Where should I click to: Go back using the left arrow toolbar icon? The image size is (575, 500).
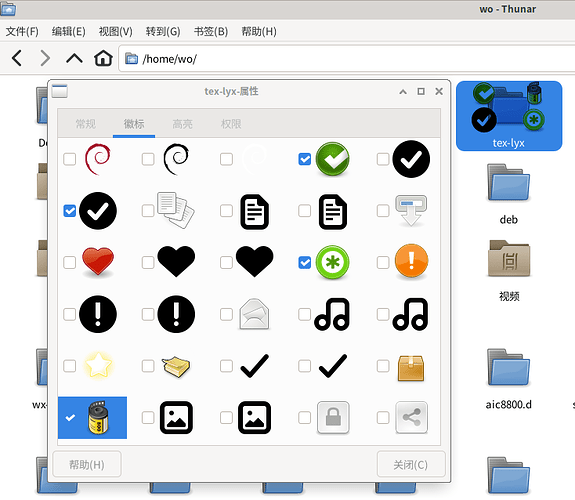click(17, 58)
